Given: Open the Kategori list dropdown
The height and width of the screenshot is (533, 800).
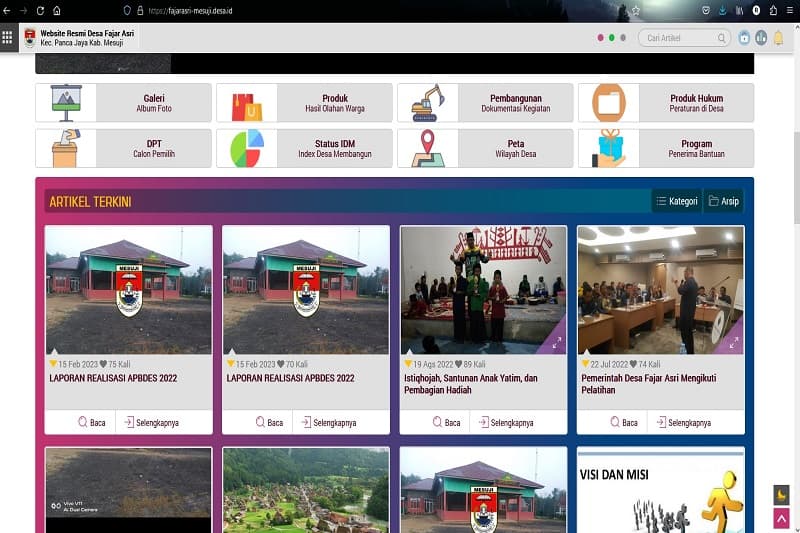Looking at the screenshot, I should pos(677,201).
